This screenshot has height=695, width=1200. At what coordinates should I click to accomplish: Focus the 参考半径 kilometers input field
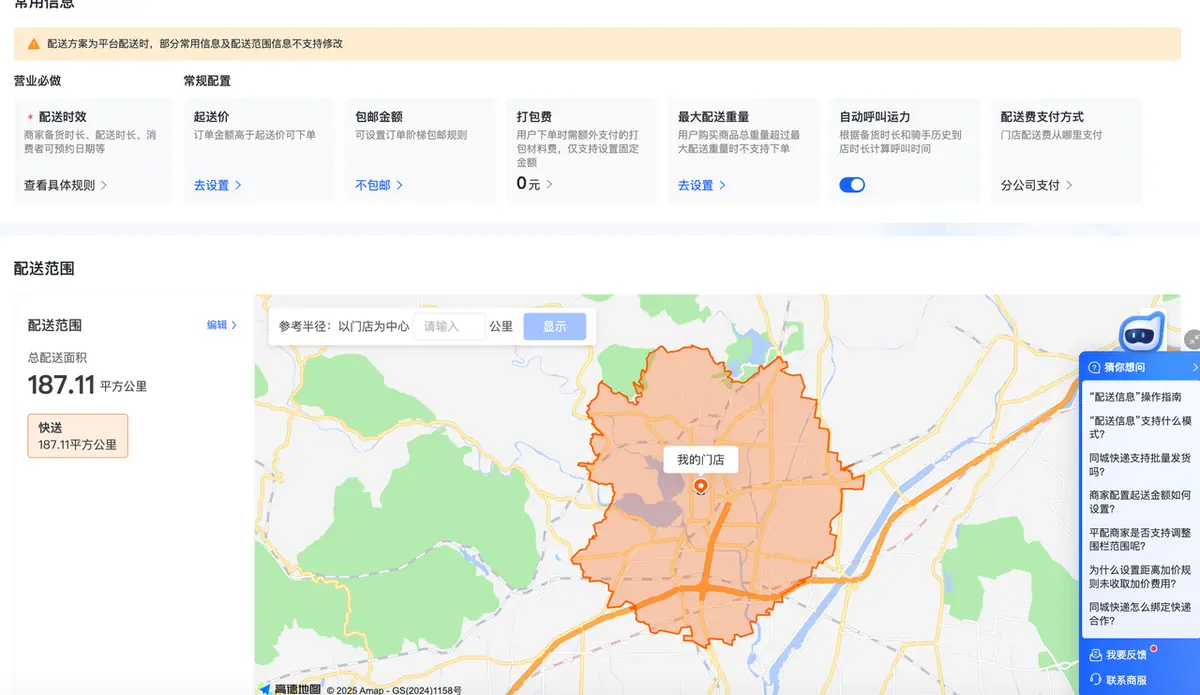click(x=450, y=326)
